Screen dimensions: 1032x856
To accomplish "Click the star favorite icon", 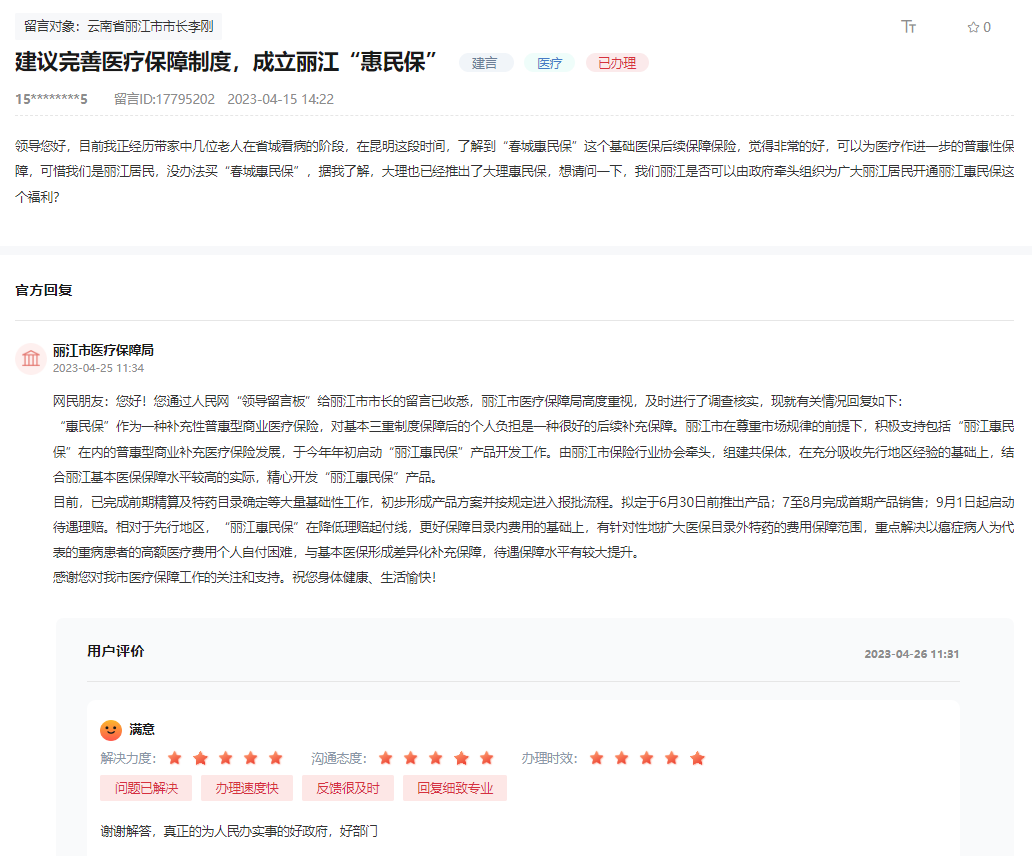I will point(973,27).
